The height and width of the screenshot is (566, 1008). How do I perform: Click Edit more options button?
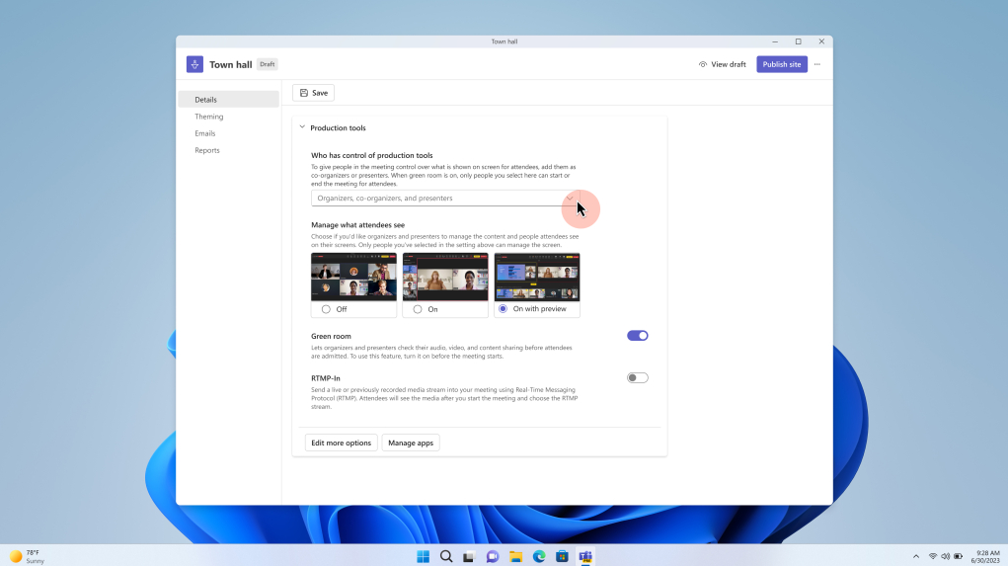341,443
